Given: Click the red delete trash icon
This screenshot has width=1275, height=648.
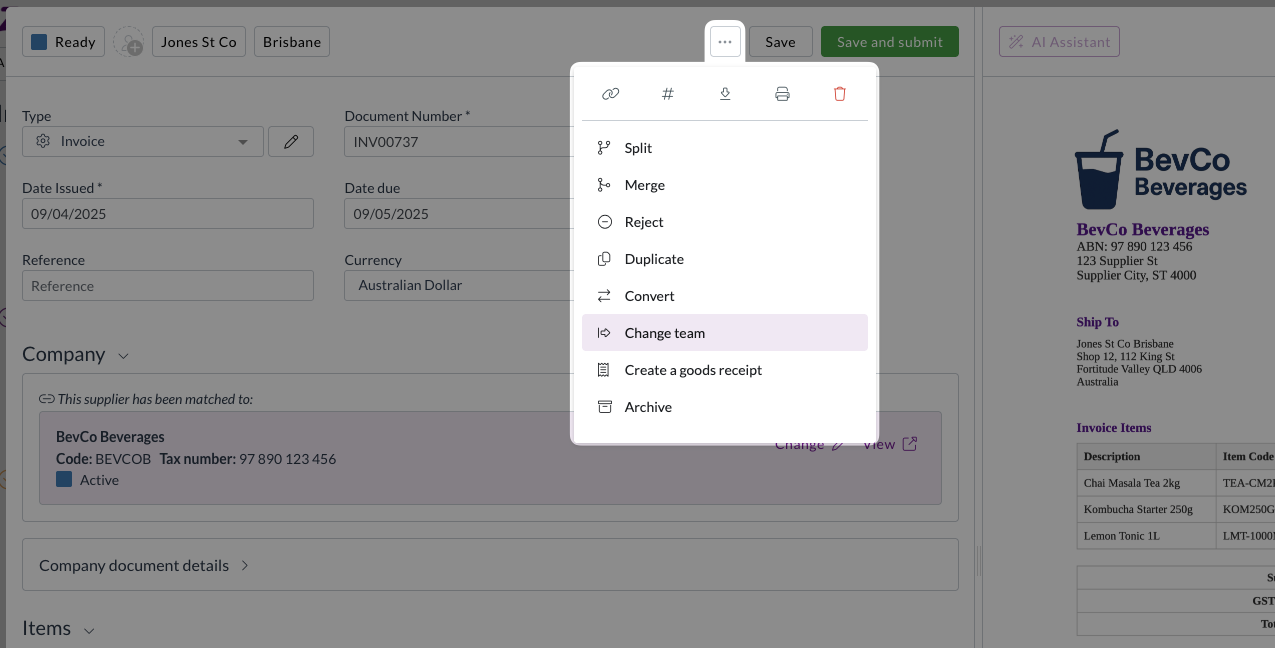Looking at the screenshot, I should pos(840,94).
